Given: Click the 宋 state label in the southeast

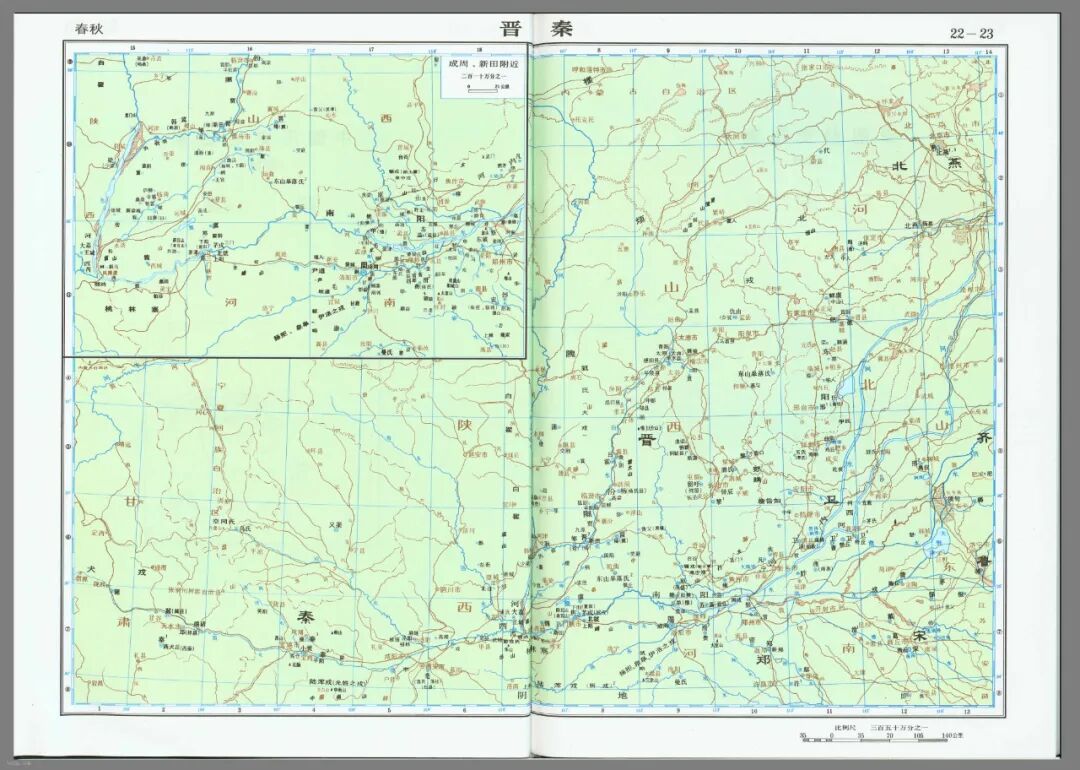Looking at the screenshot, I should pos(920,635).
